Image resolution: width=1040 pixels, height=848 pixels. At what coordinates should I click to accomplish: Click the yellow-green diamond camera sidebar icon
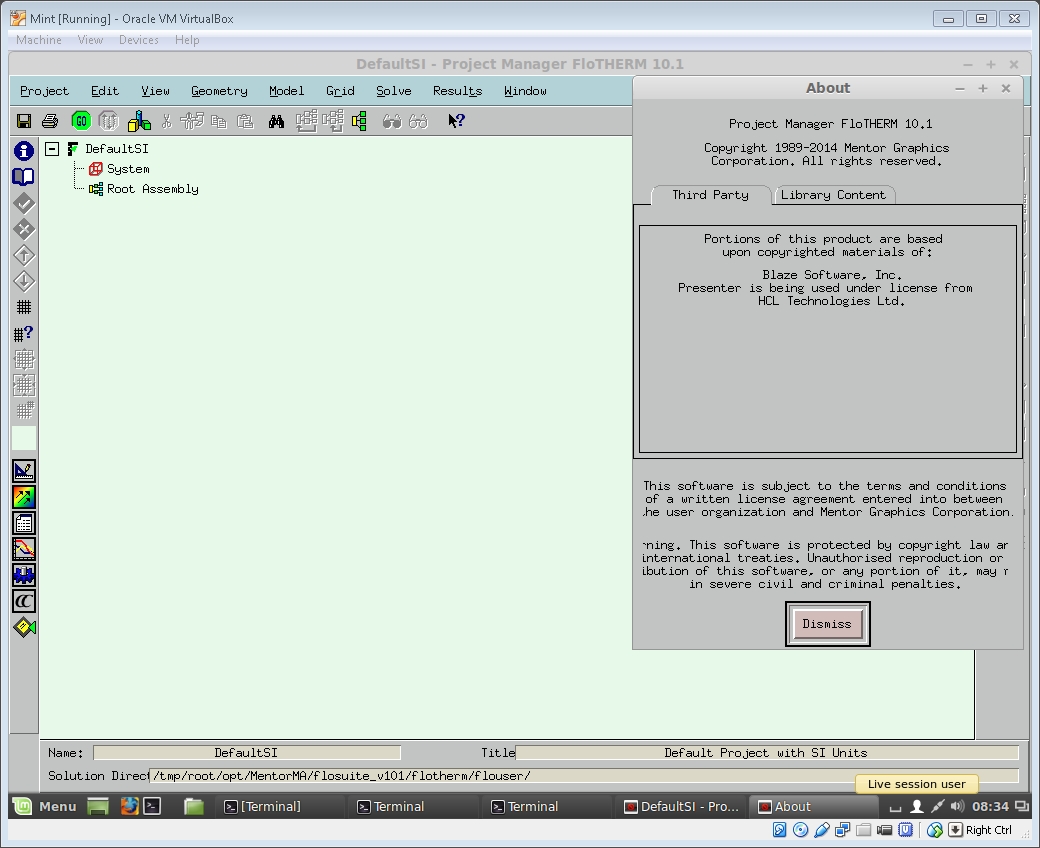24,627
